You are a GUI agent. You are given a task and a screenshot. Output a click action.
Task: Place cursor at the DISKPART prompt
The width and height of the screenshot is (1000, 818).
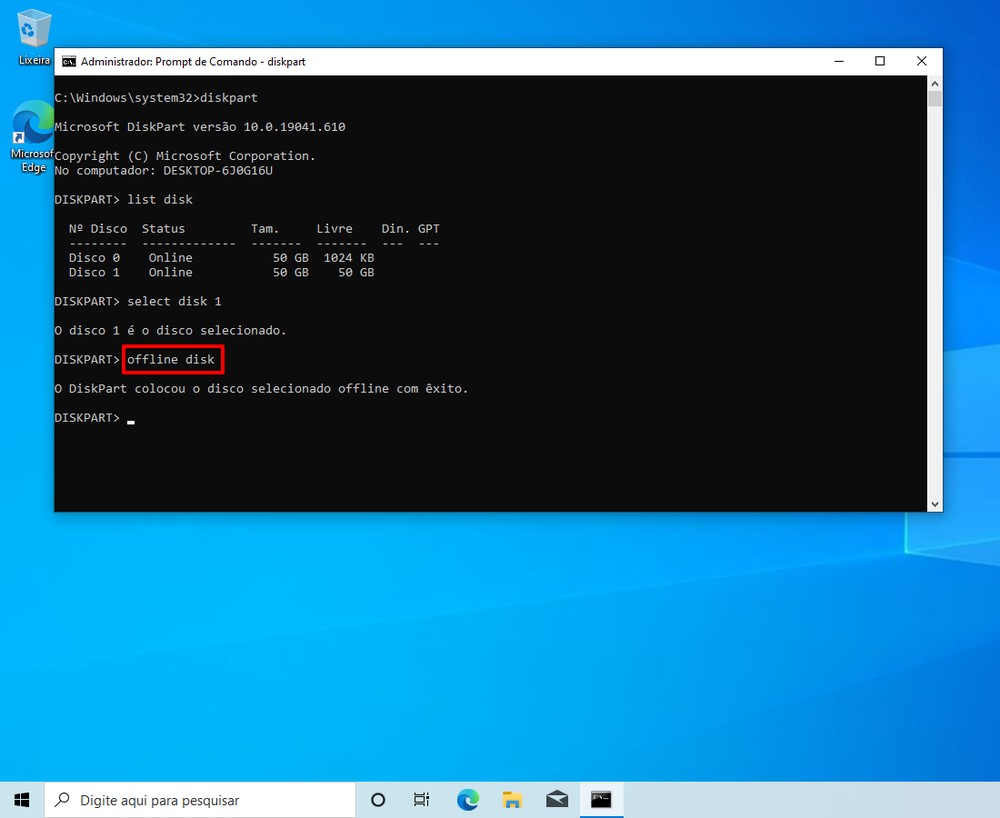tap(130, 419)
